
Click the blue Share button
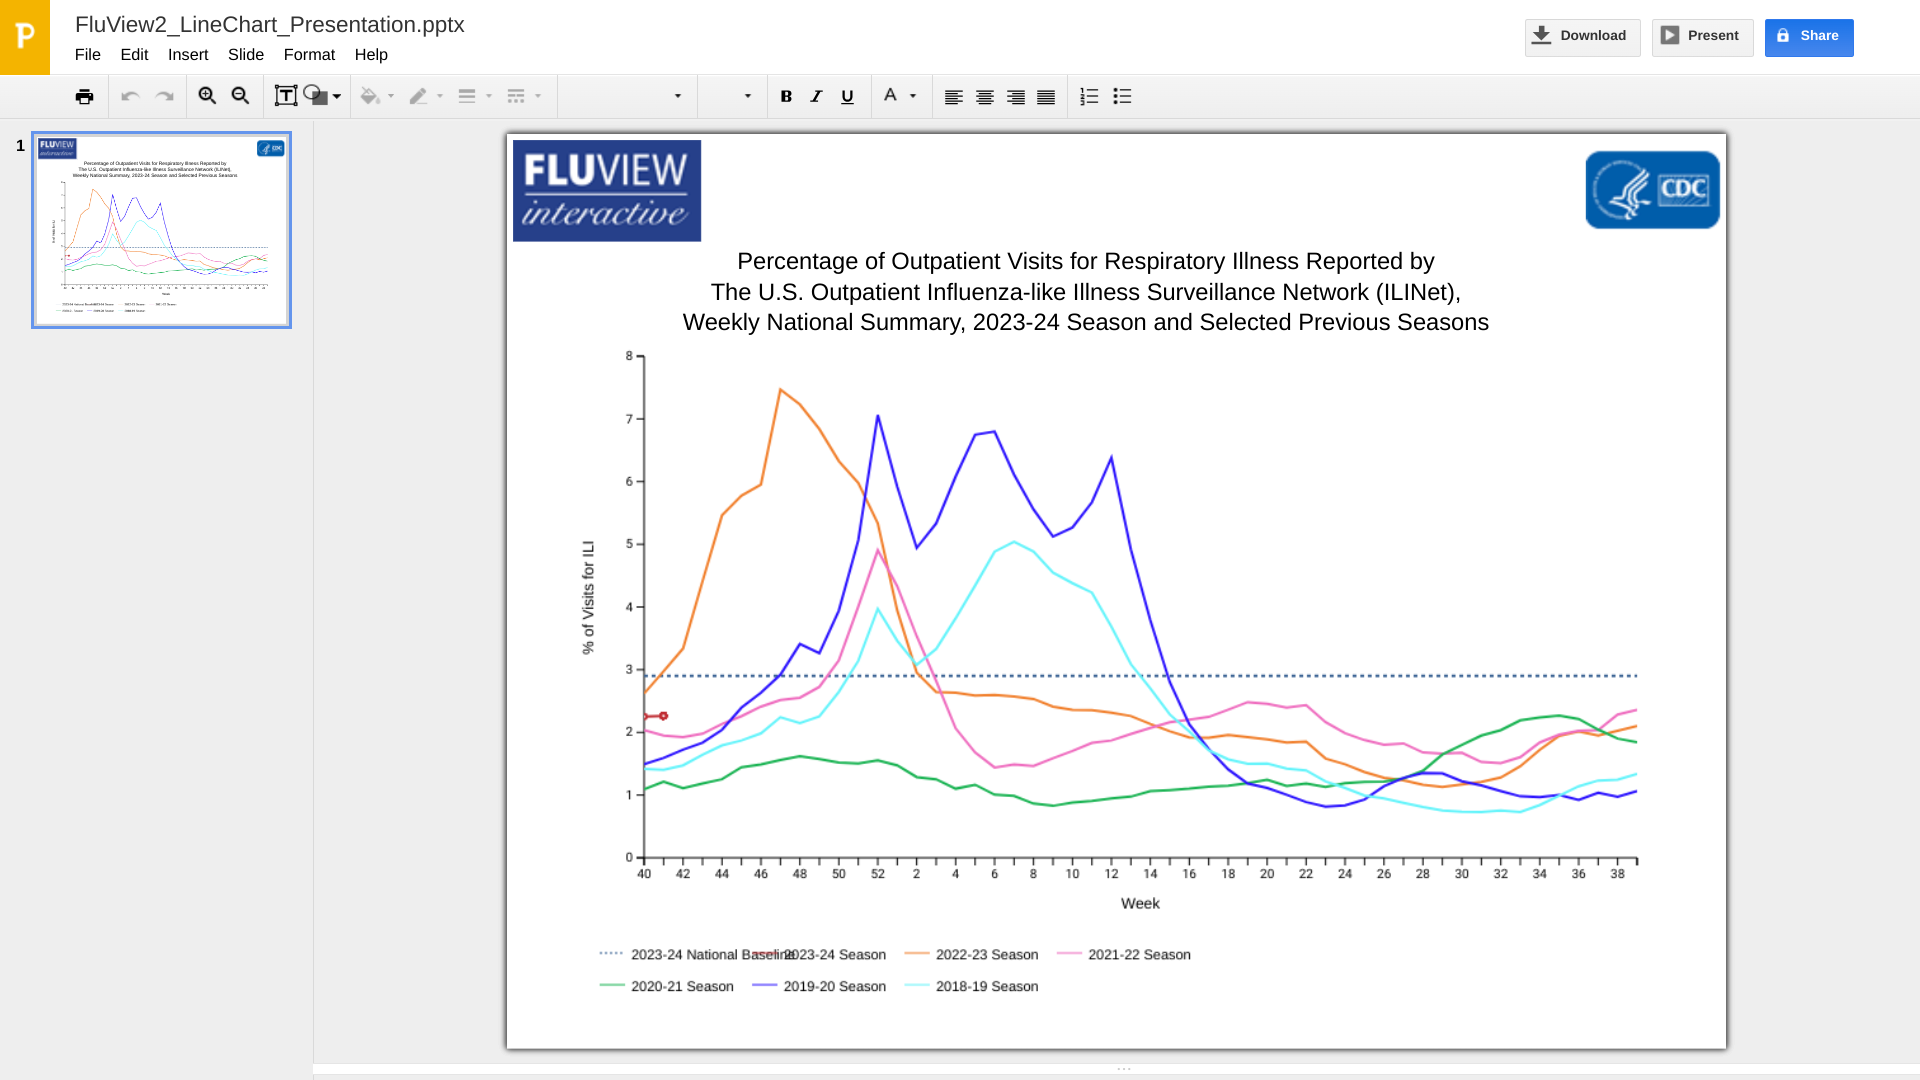(1808, 37)
